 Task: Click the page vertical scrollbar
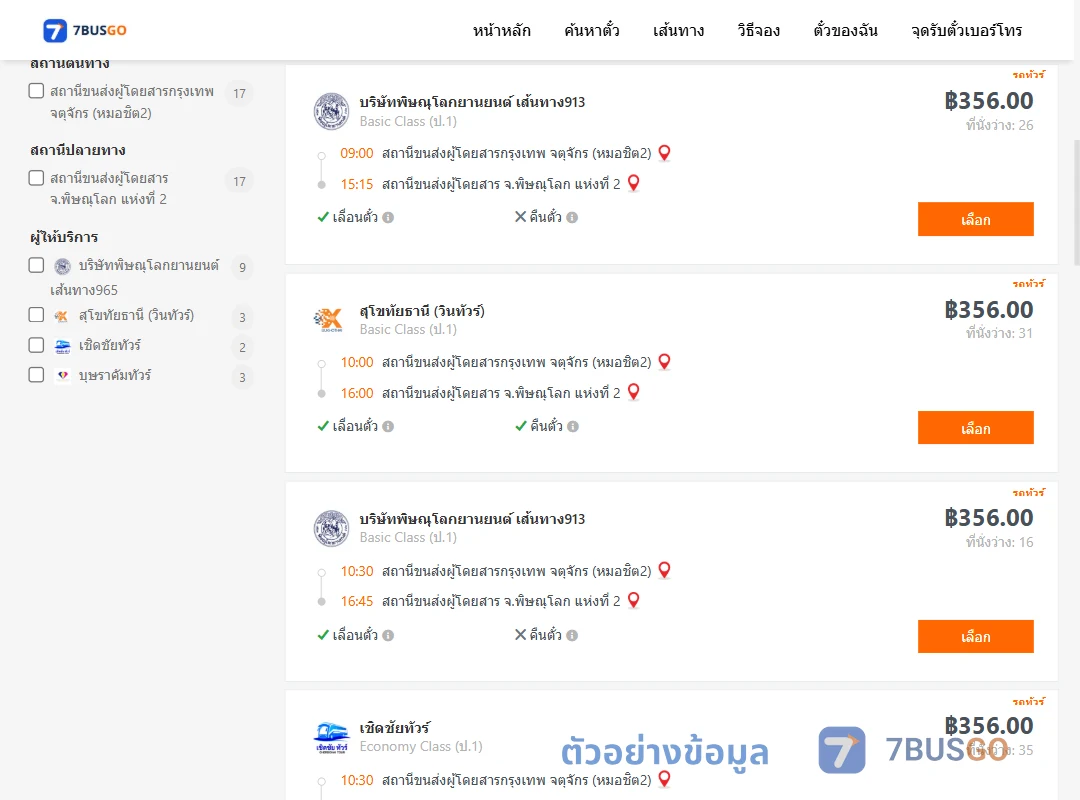click(x=1077, y=203)
